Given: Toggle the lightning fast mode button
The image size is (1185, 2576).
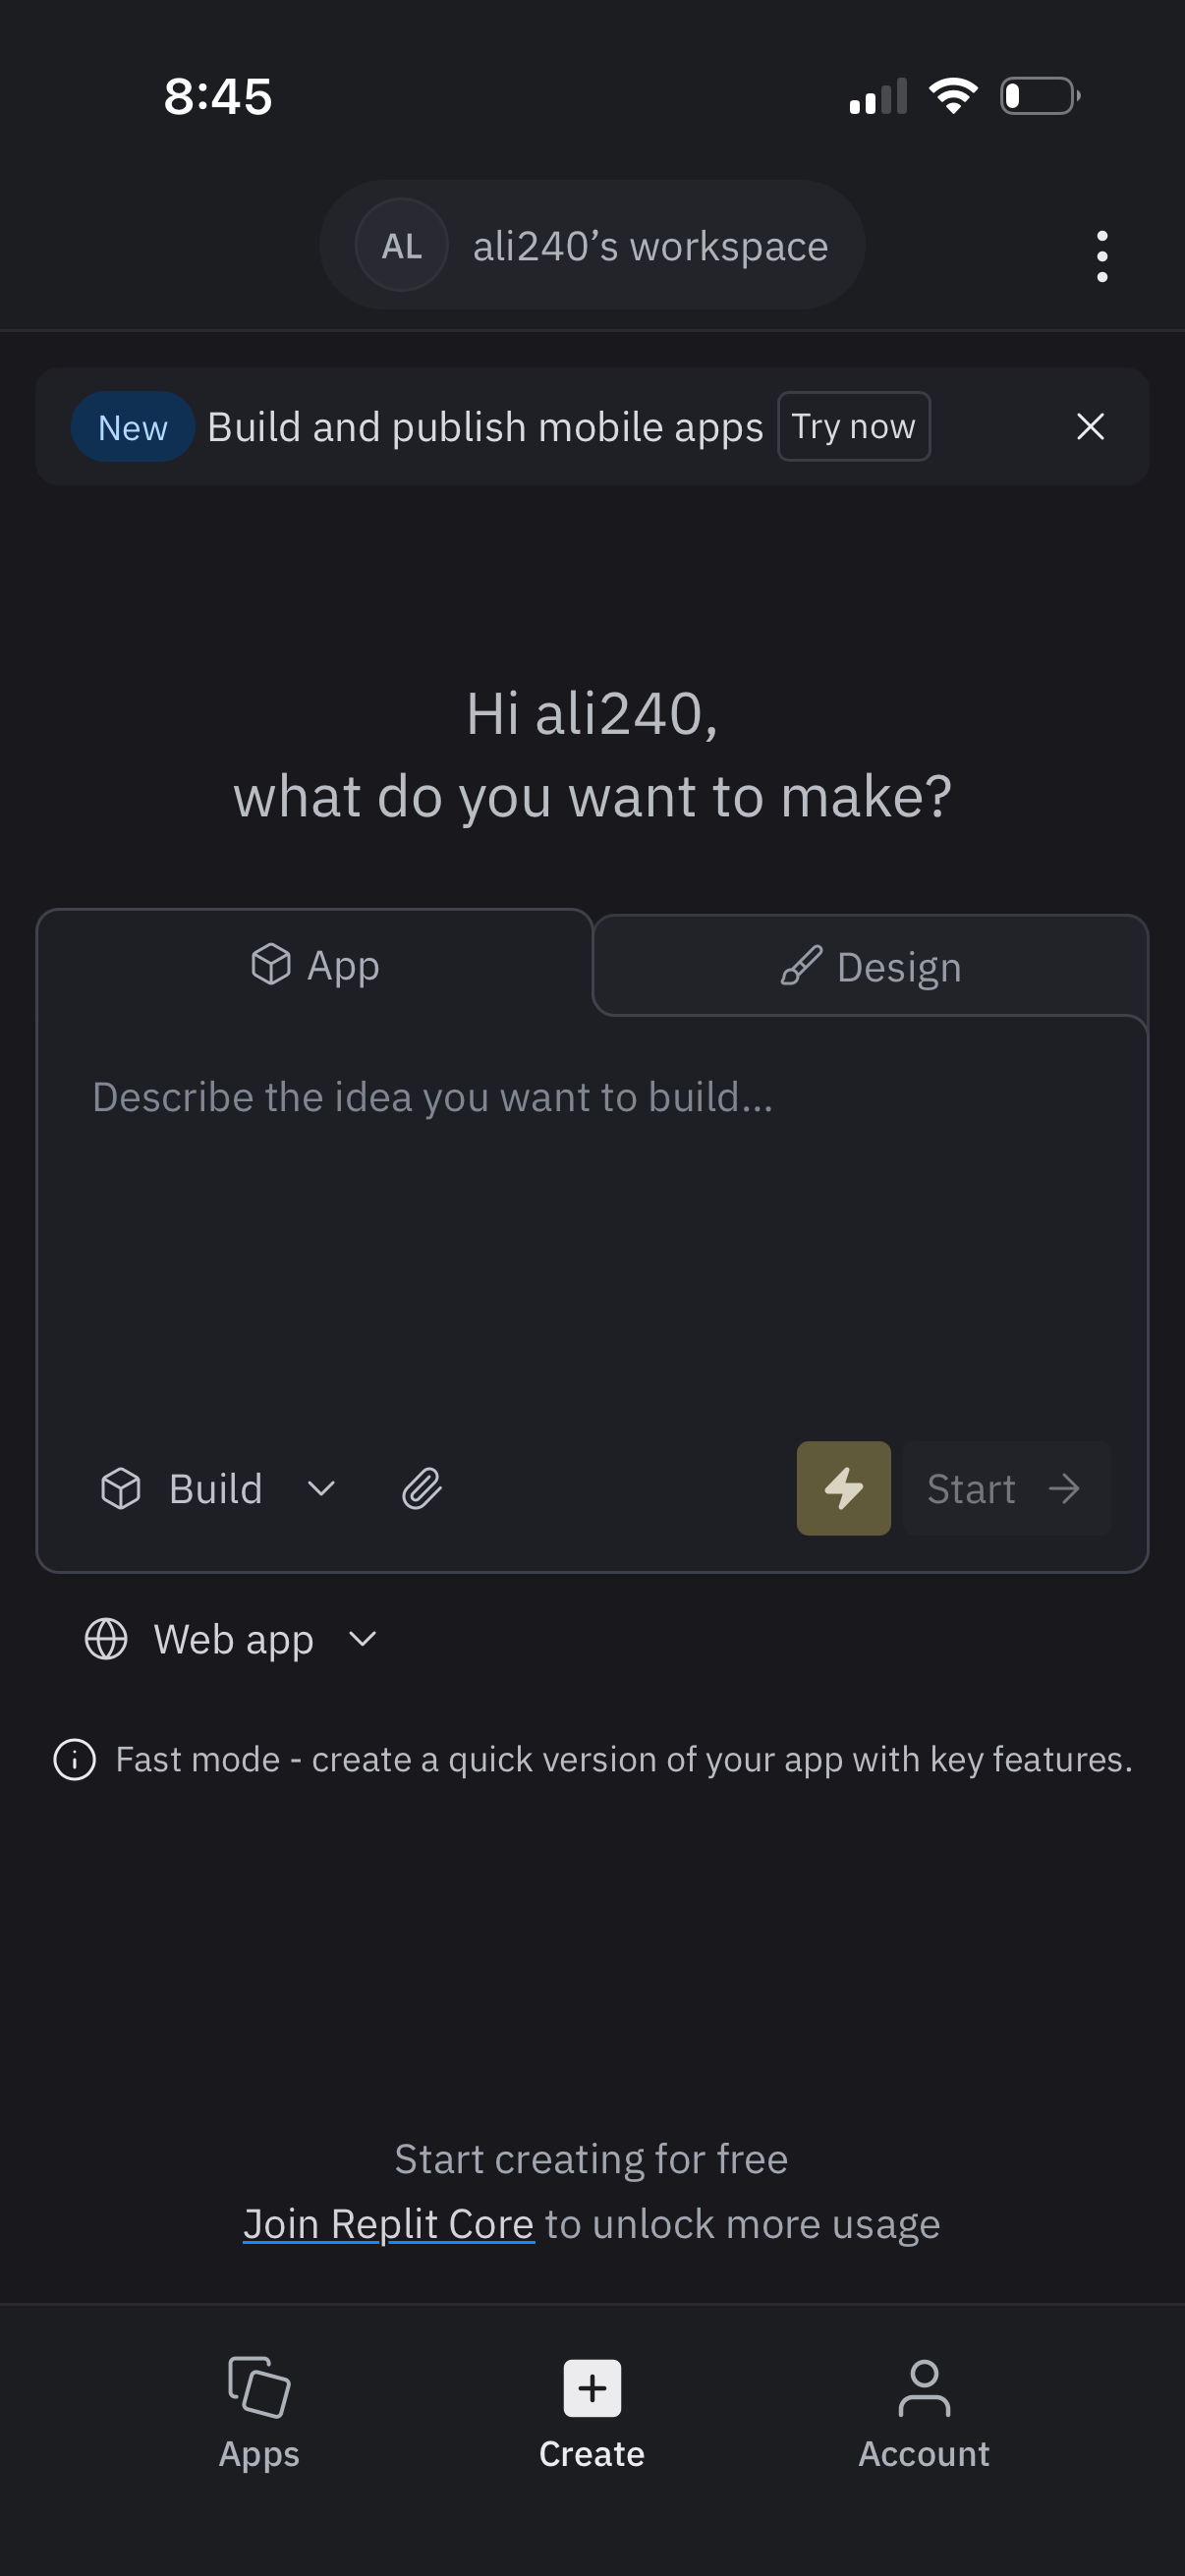Looking at the screenshot, I should click(843, 1488).
